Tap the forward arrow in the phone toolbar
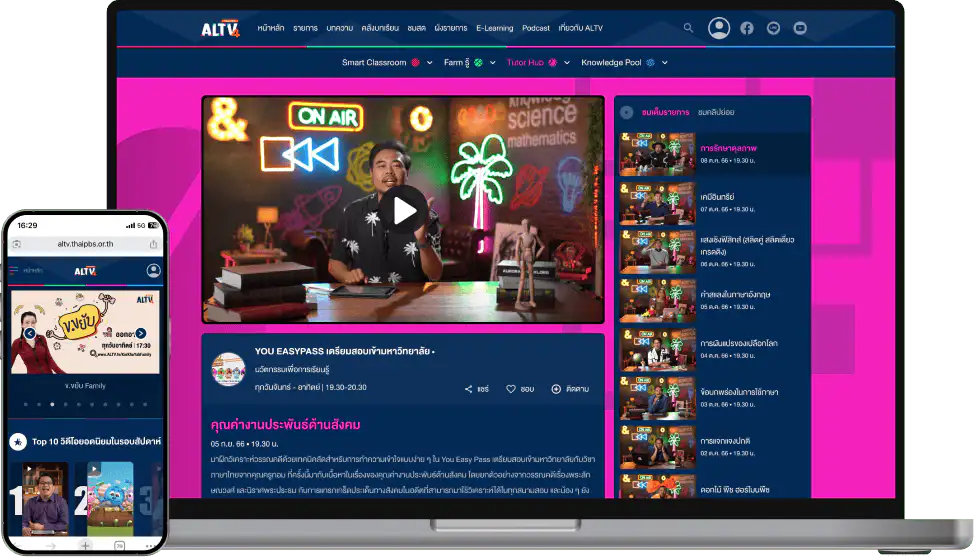The image size is (974, 557). [51, 545]
